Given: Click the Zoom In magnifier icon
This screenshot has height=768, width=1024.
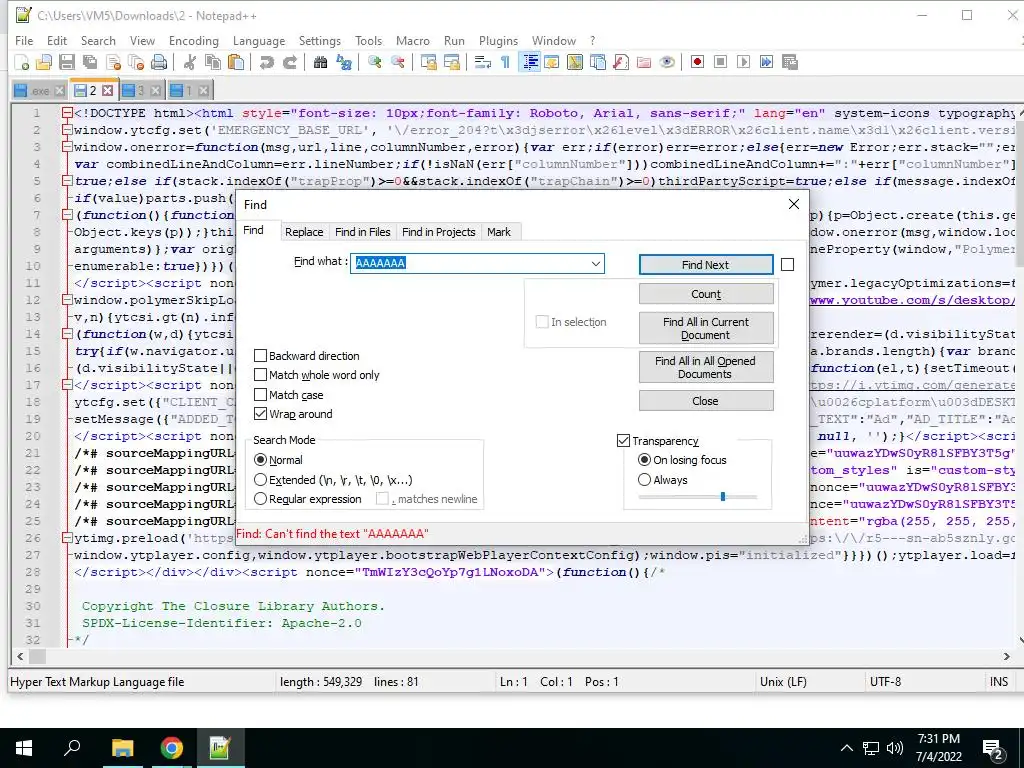Looking at the screenshot, I should tap(375, 62).
